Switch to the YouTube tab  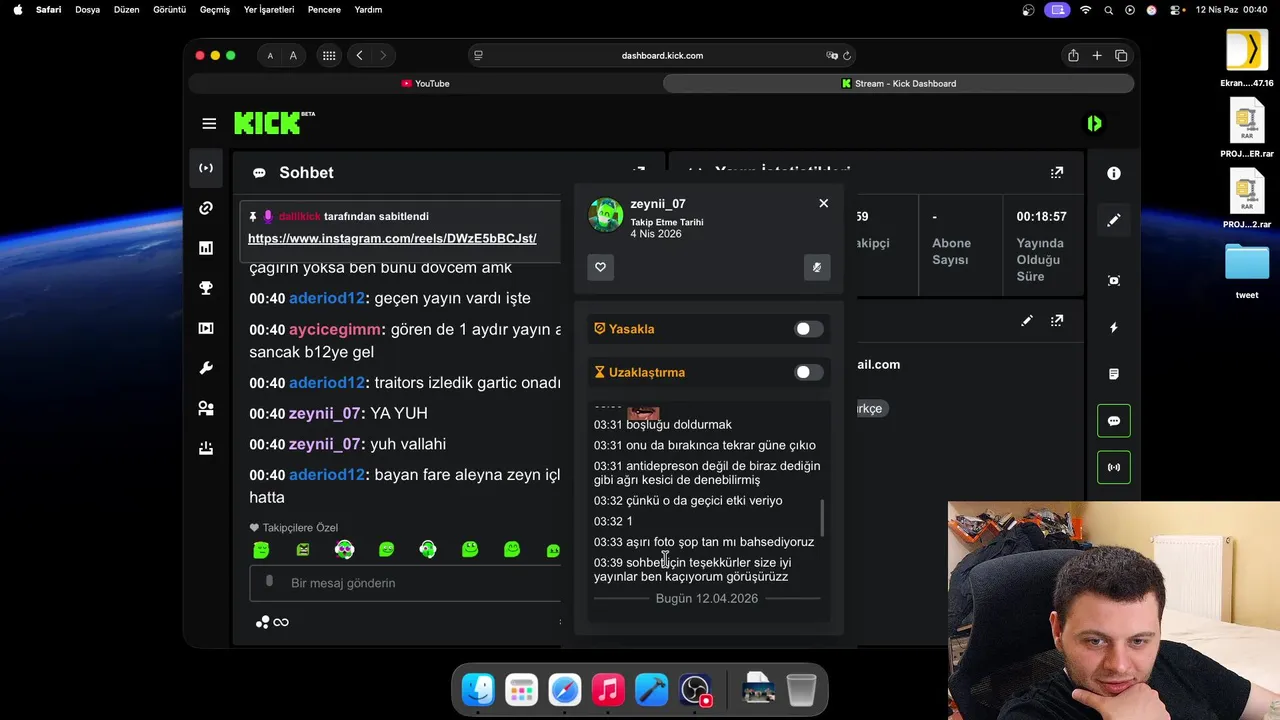point(425,83)
